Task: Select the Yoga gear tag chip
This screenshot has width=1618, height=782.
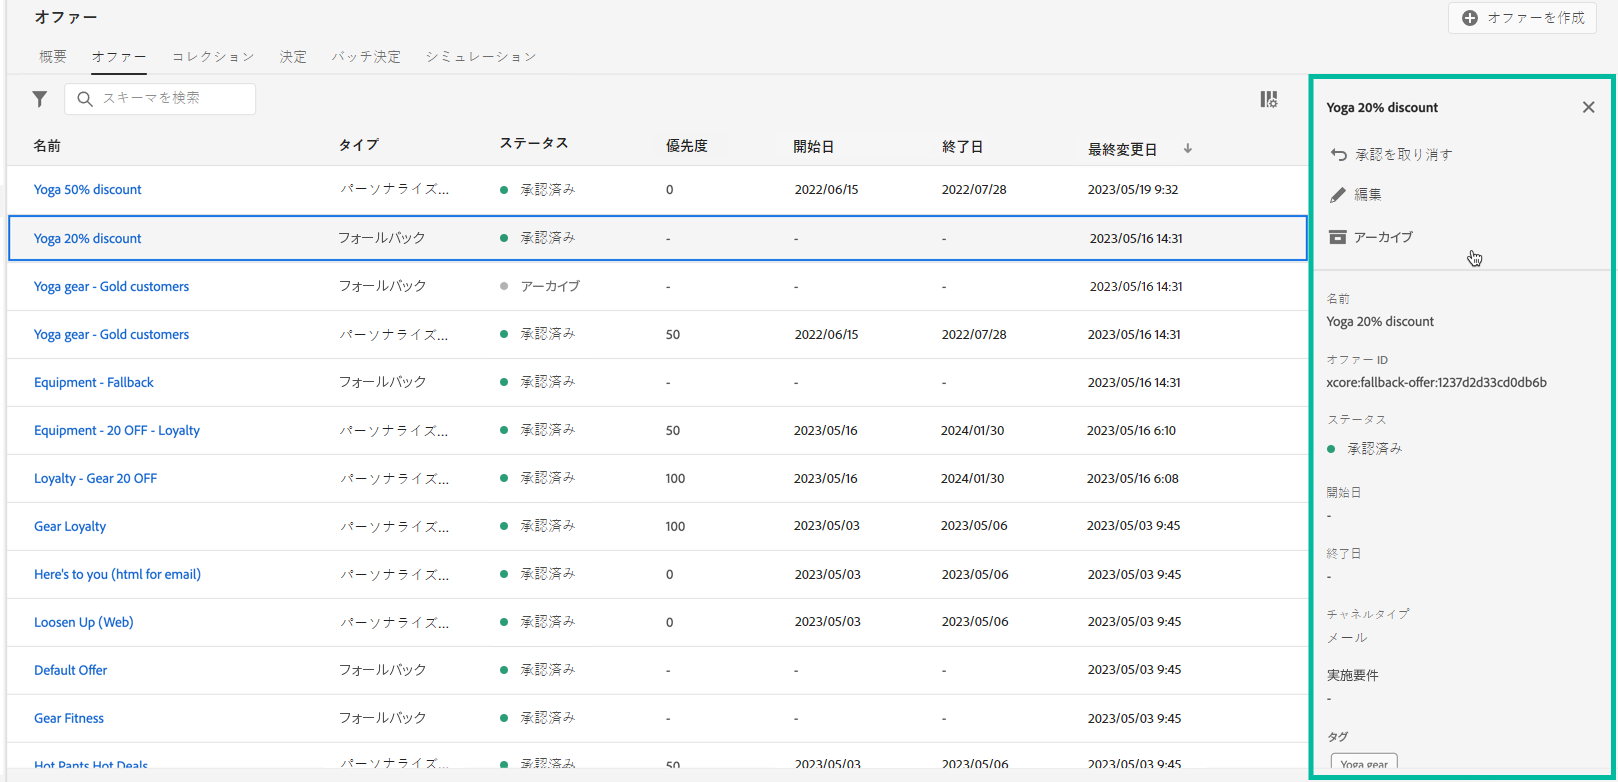Action: coord(1363,765)
